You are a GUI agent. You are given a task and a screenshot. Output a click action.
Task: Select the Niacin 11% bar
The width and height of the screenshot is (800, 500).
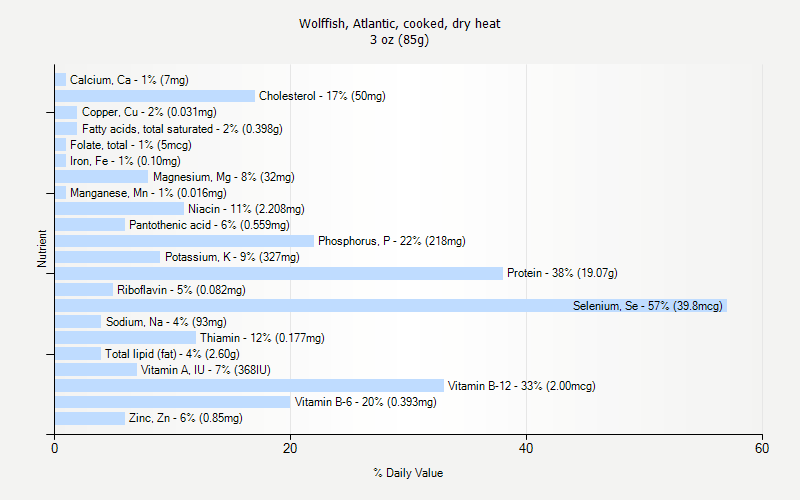point(120,209)
